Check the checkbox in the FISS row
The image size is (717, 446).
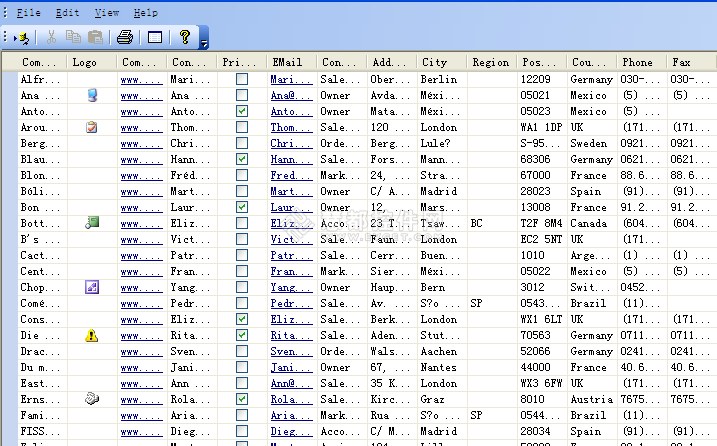coord(242,431)
